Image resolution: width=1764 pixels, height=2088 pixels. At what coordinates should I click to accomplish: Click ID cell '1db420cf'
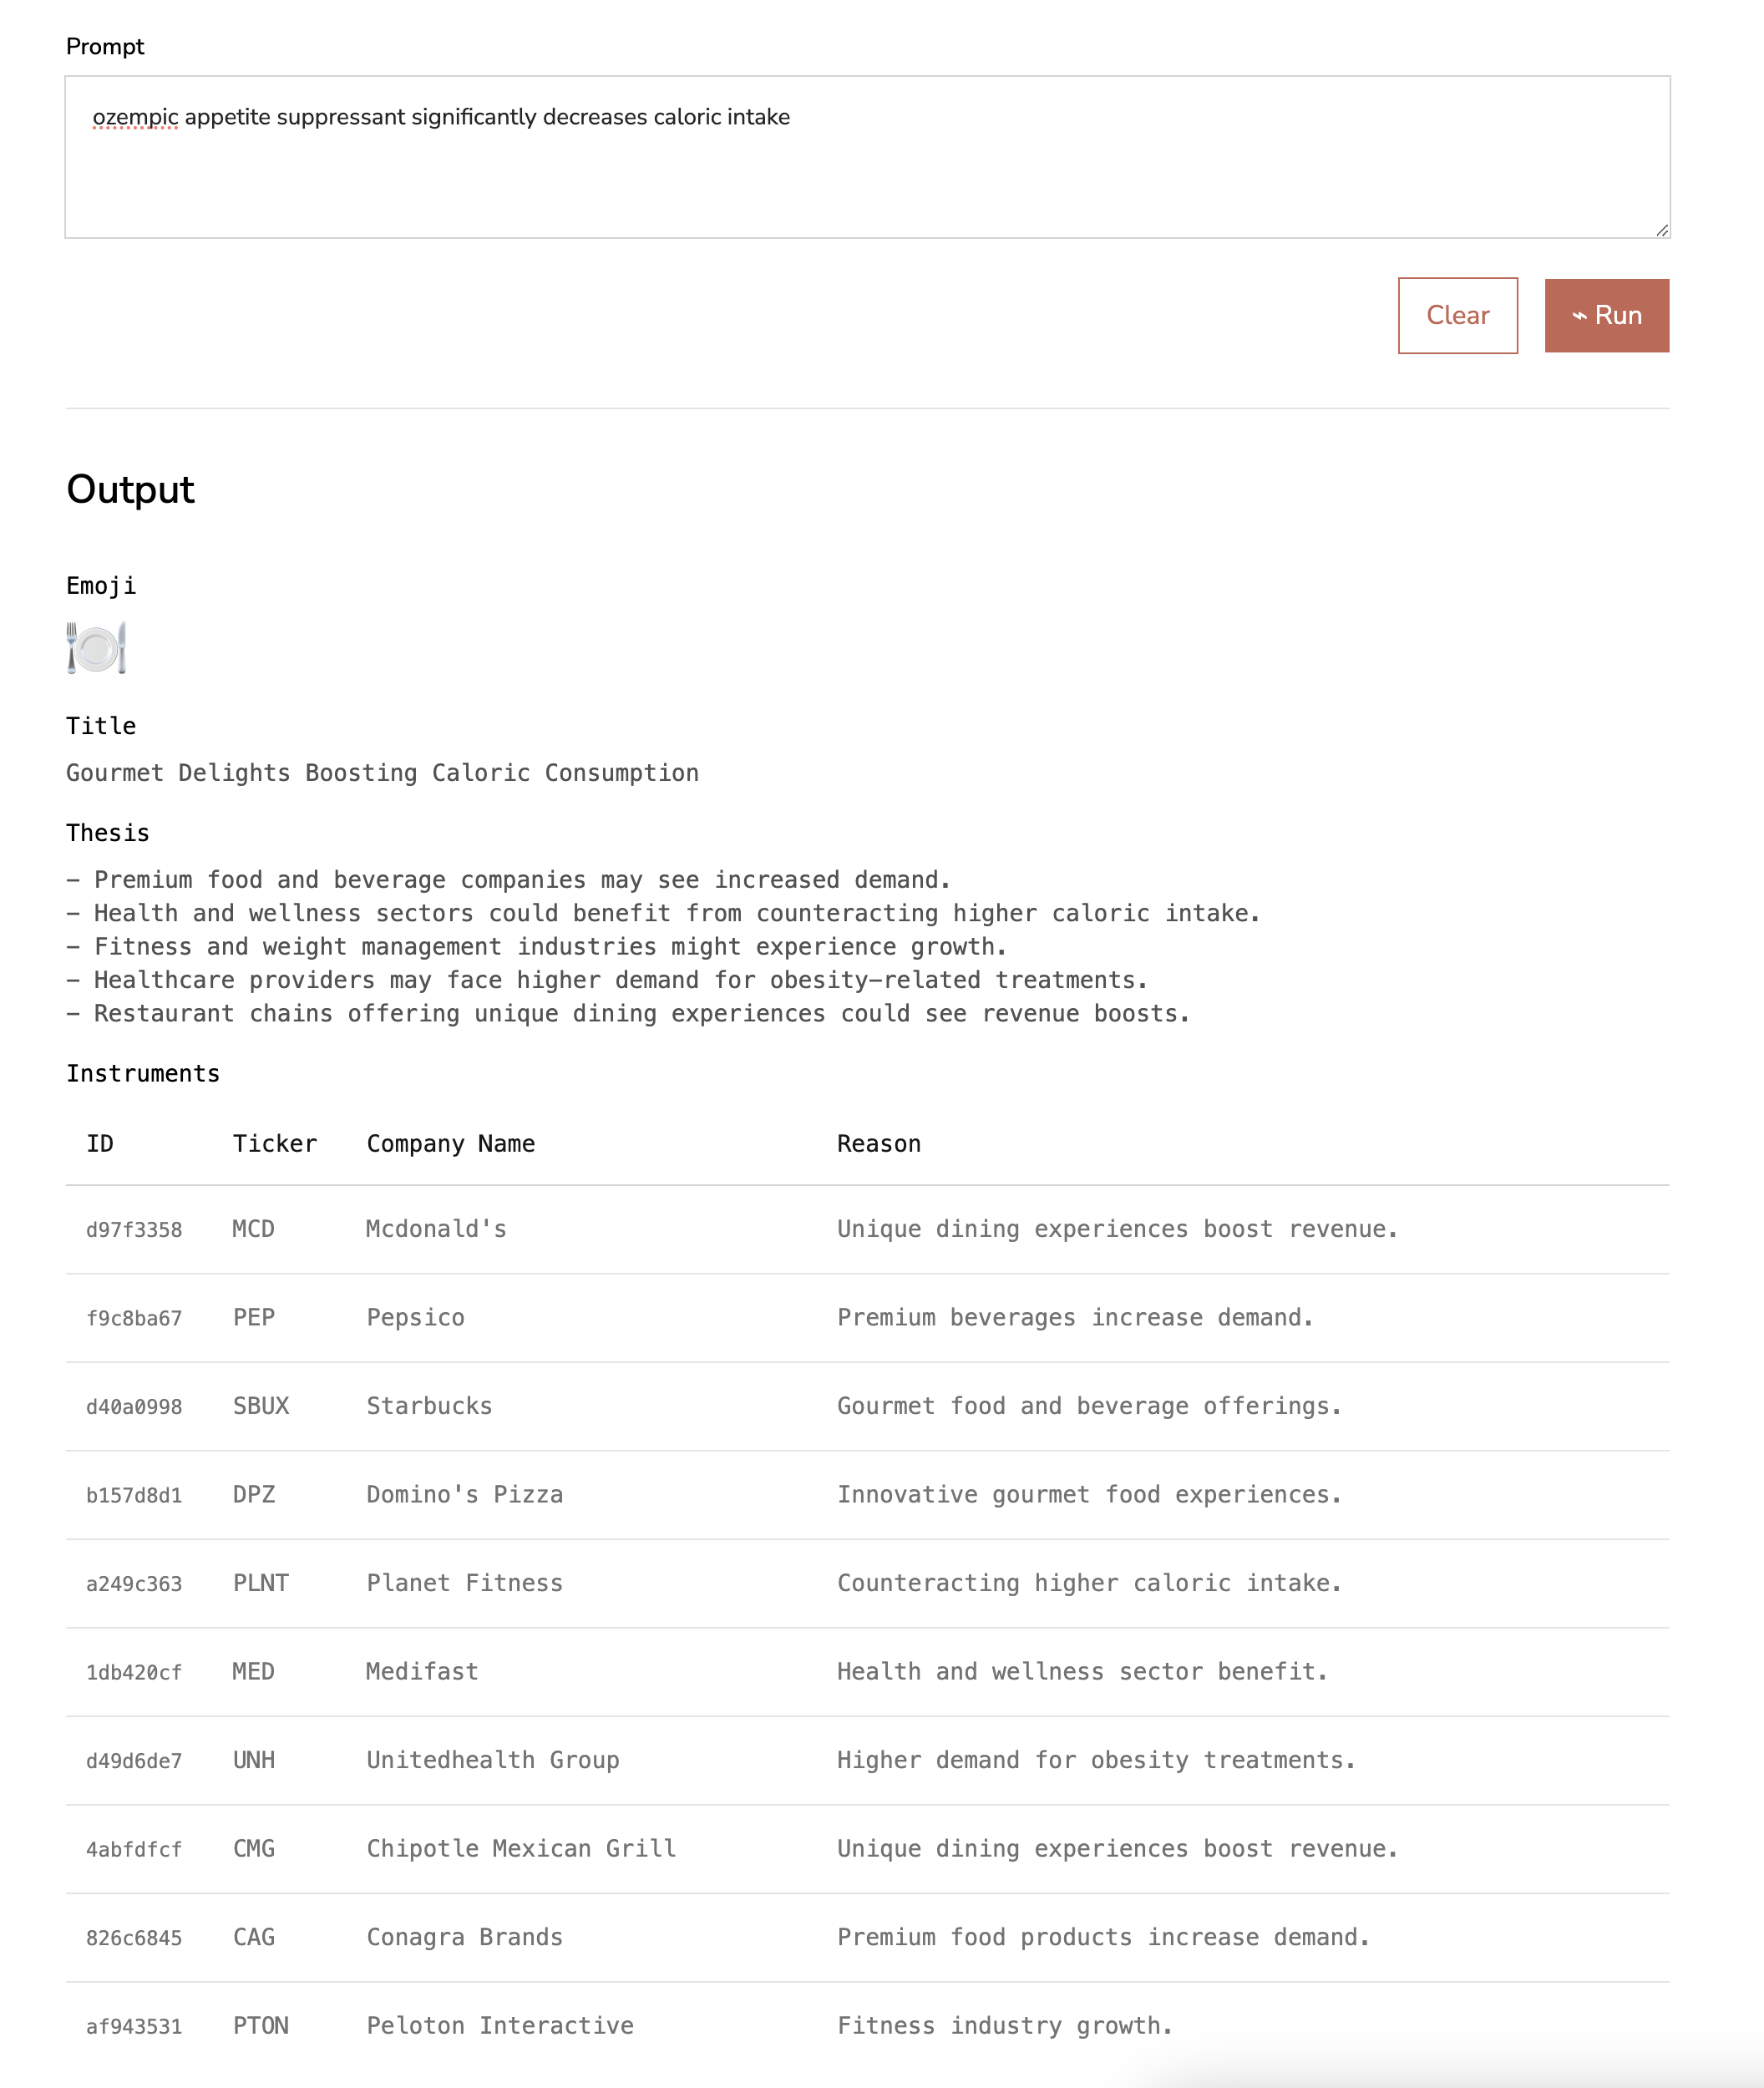pyautogui.click(x=134, y=1672)
